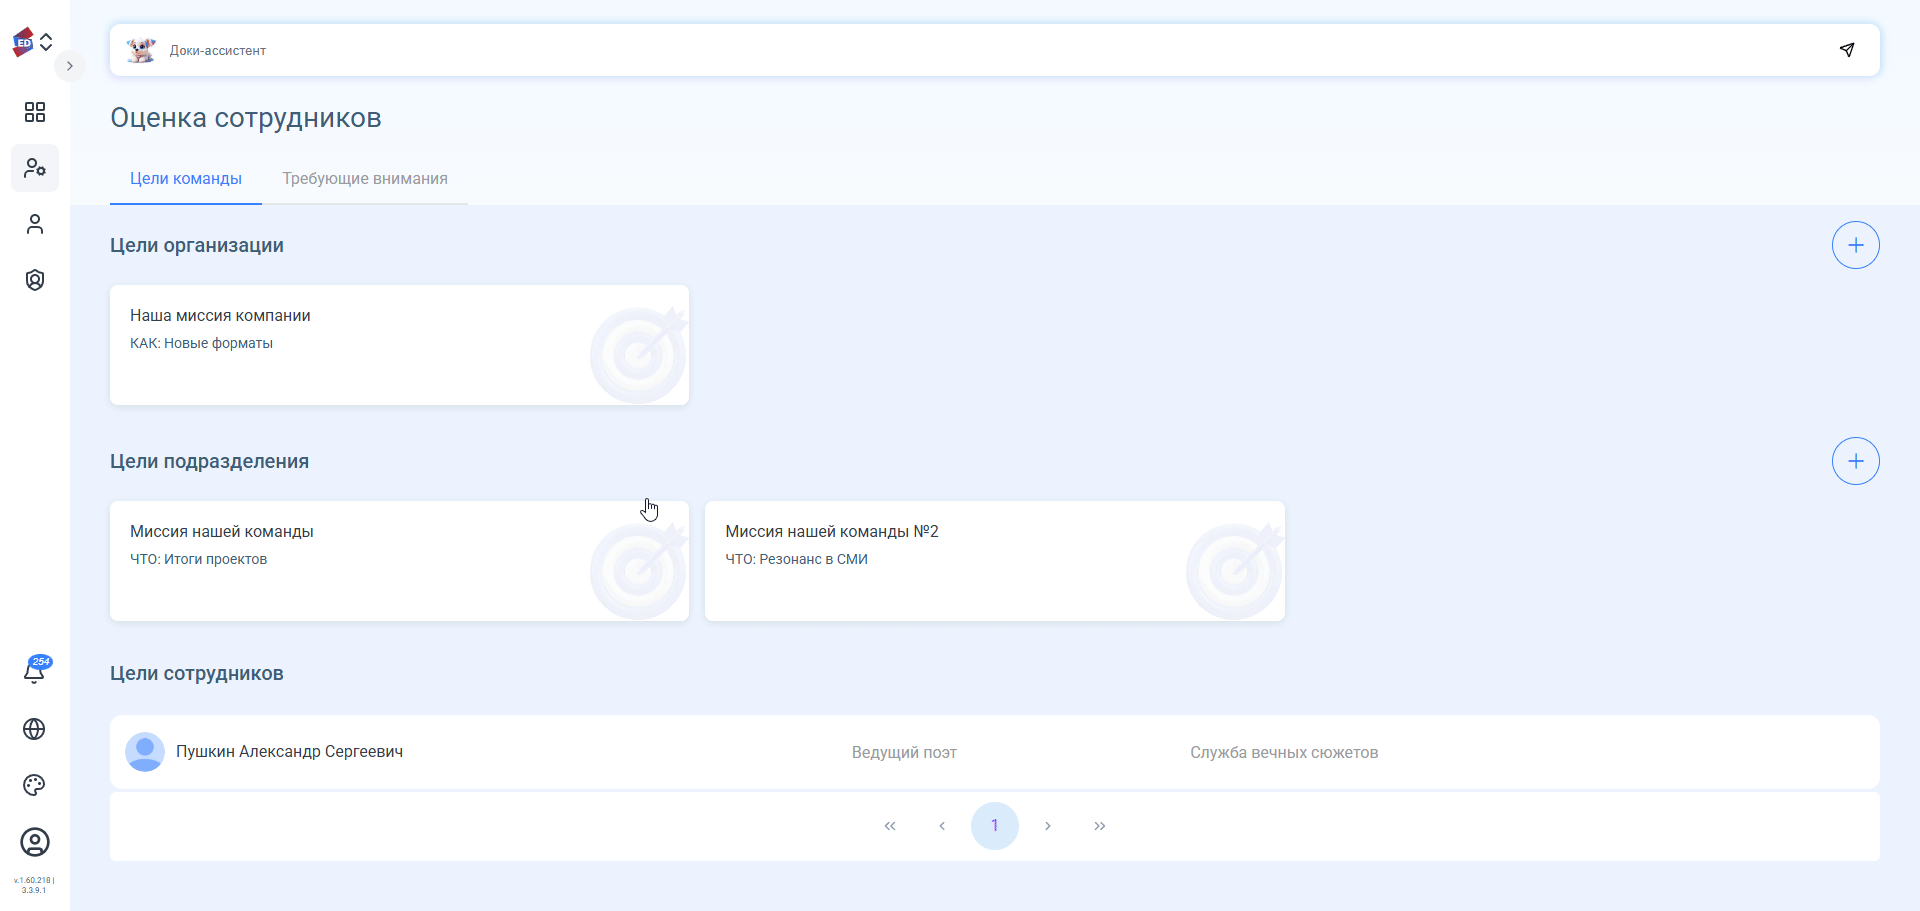Expand the sidebar with chevron arrow
The image size is (1920, 911).
pyautogui.click(x=69, y=66)
